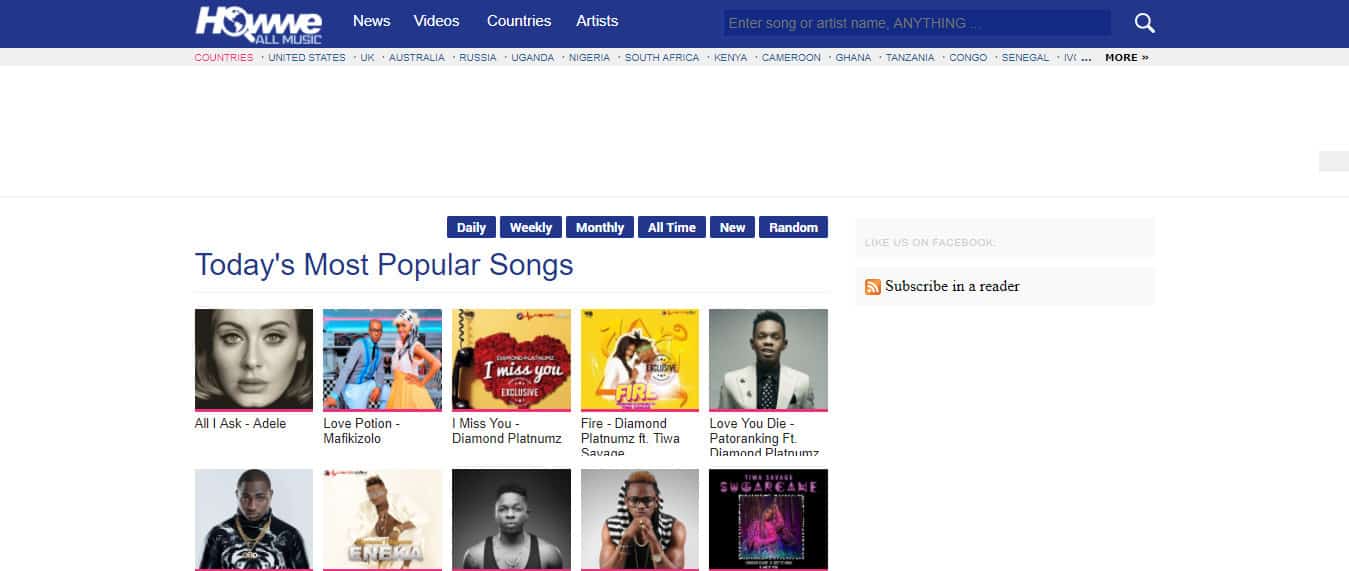This screenshot has width=1349, height=571.
Task: Open the KENYA country link
Action: pyautogui.click(x=731, y=57)
